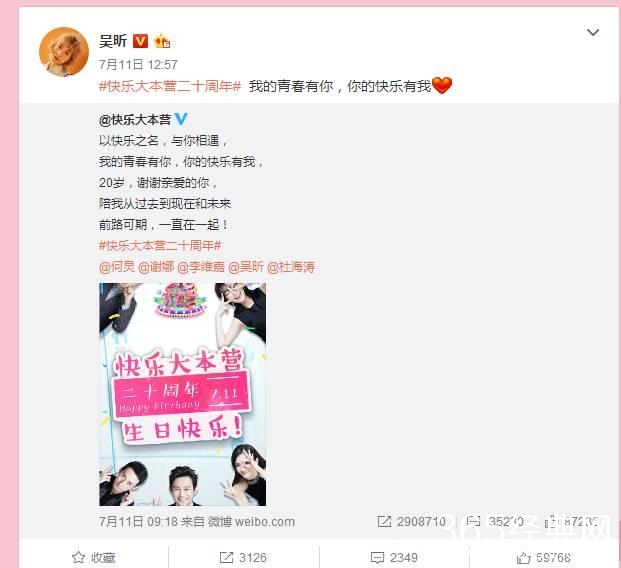Screen dimensions: 621x568
Task: Click the orange V verification badge
Action: 140,41
